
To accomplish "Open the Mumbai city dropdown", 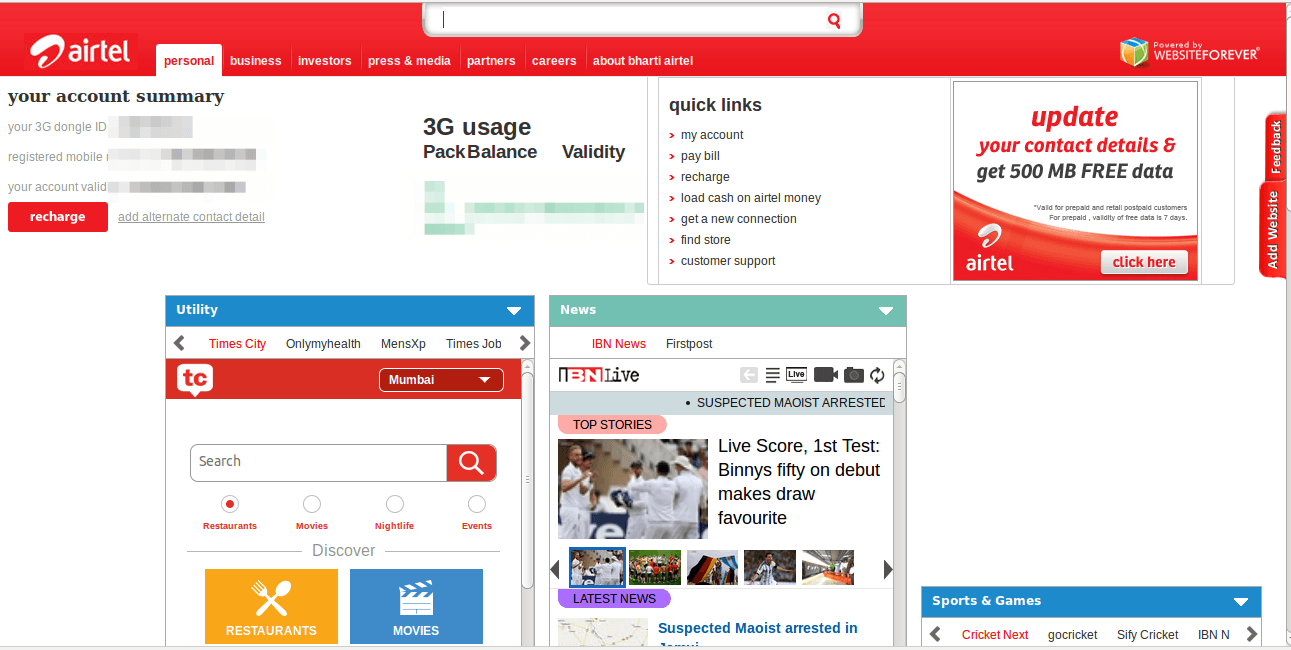I will click(x=441, y=380).
